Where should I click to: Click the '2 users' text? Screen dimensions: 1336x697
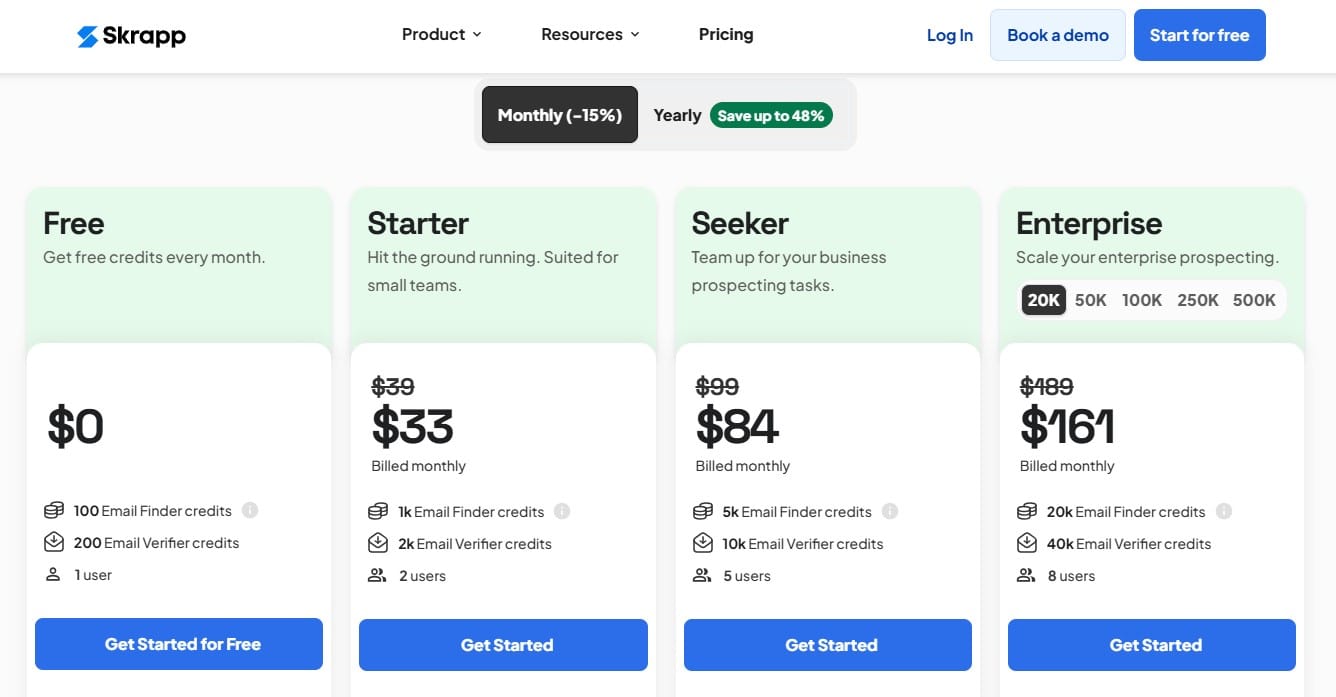(x=422, y=576)
